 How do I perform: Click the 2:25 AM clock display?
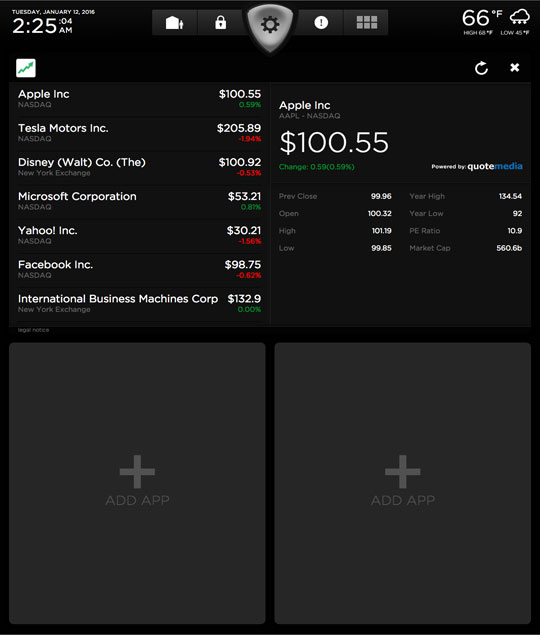42,26
